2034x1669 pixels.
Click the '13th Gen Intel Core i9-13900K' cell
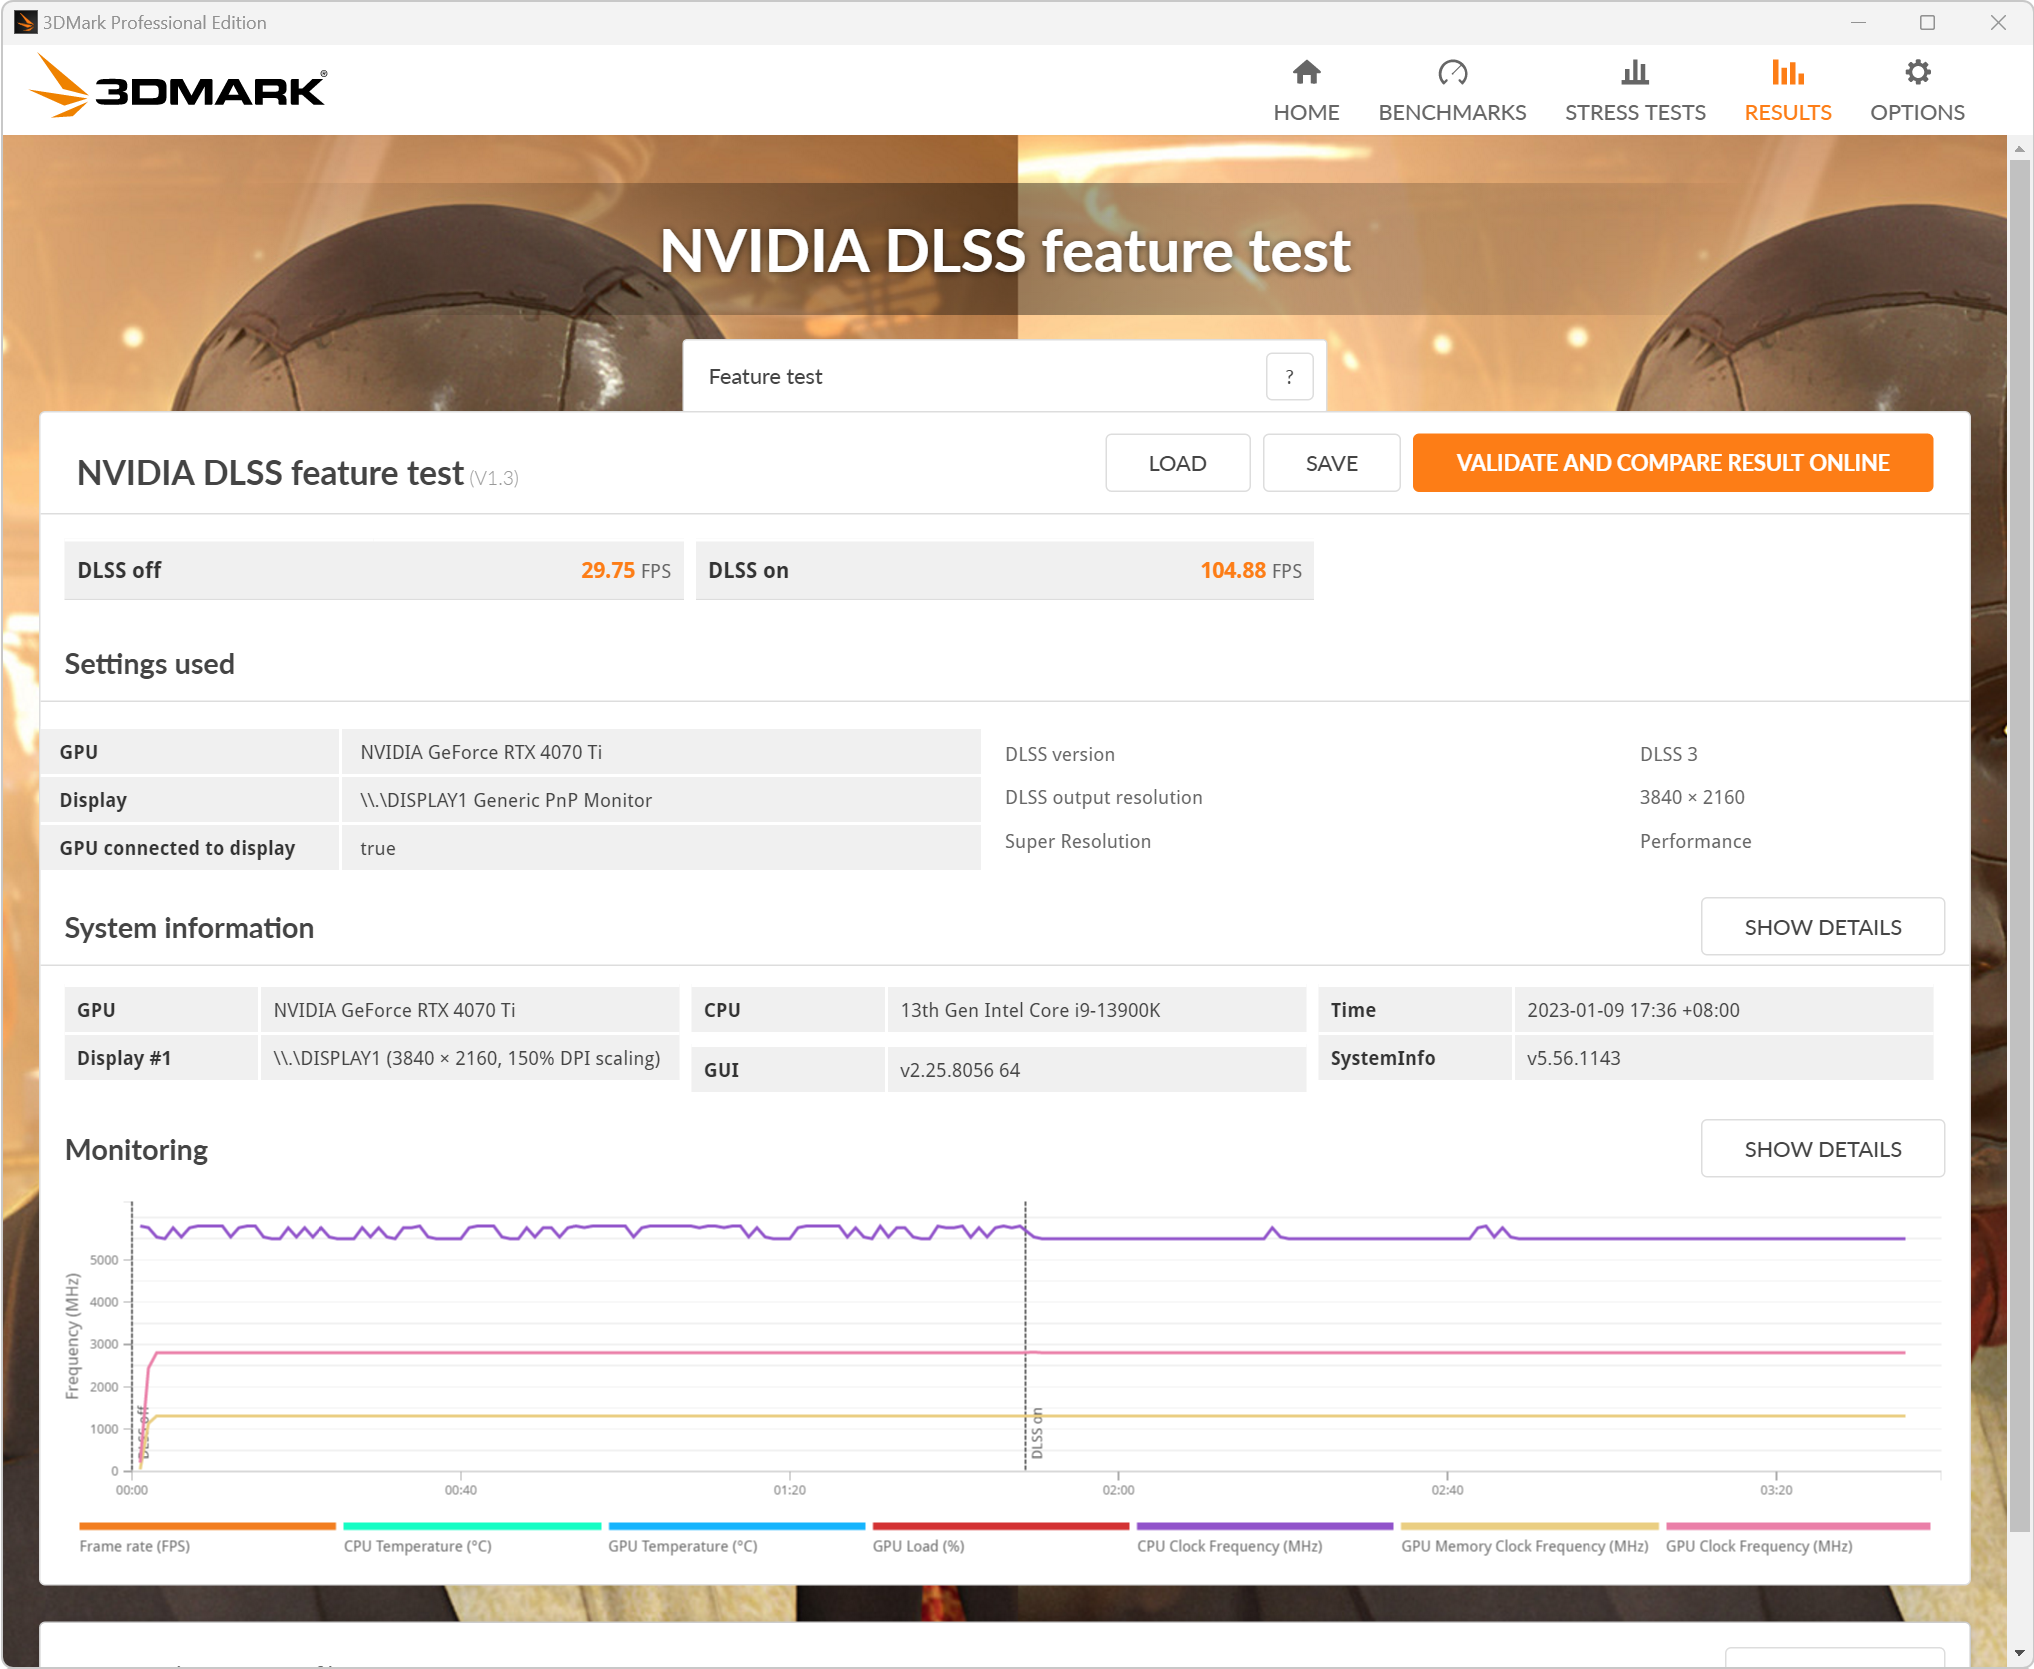[1095, 1010]
